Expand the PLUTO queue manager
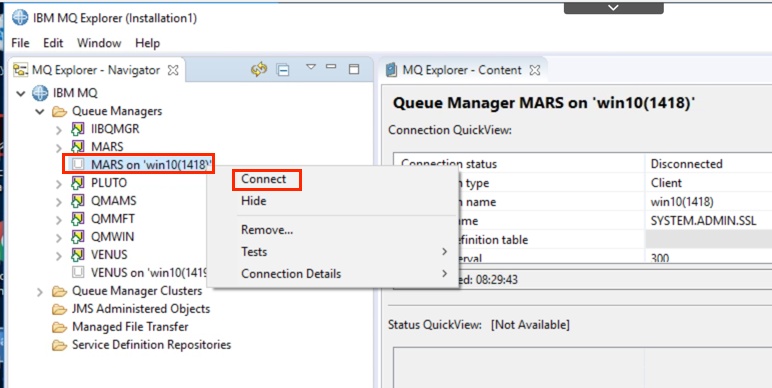This screenshot has height=388, width=772. click(x=59, y=184)
